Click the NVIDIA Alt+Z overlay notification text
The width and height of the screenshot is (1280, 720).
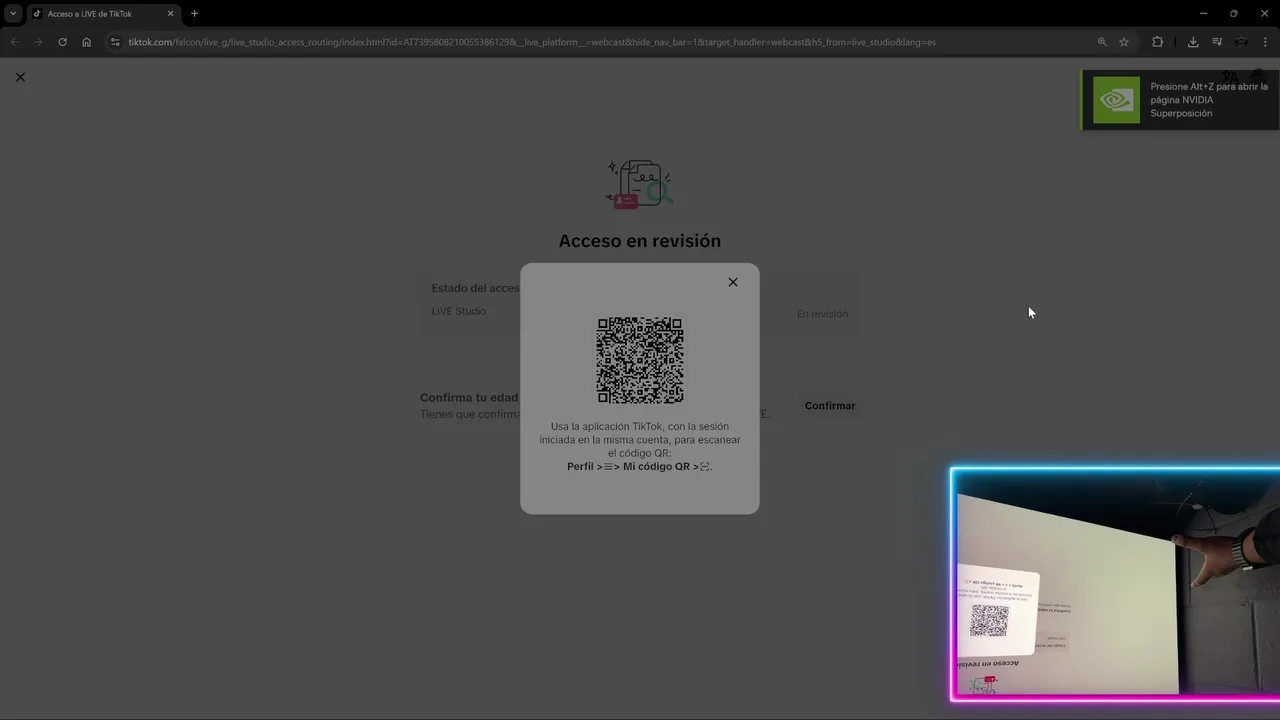click(1209, 100)
